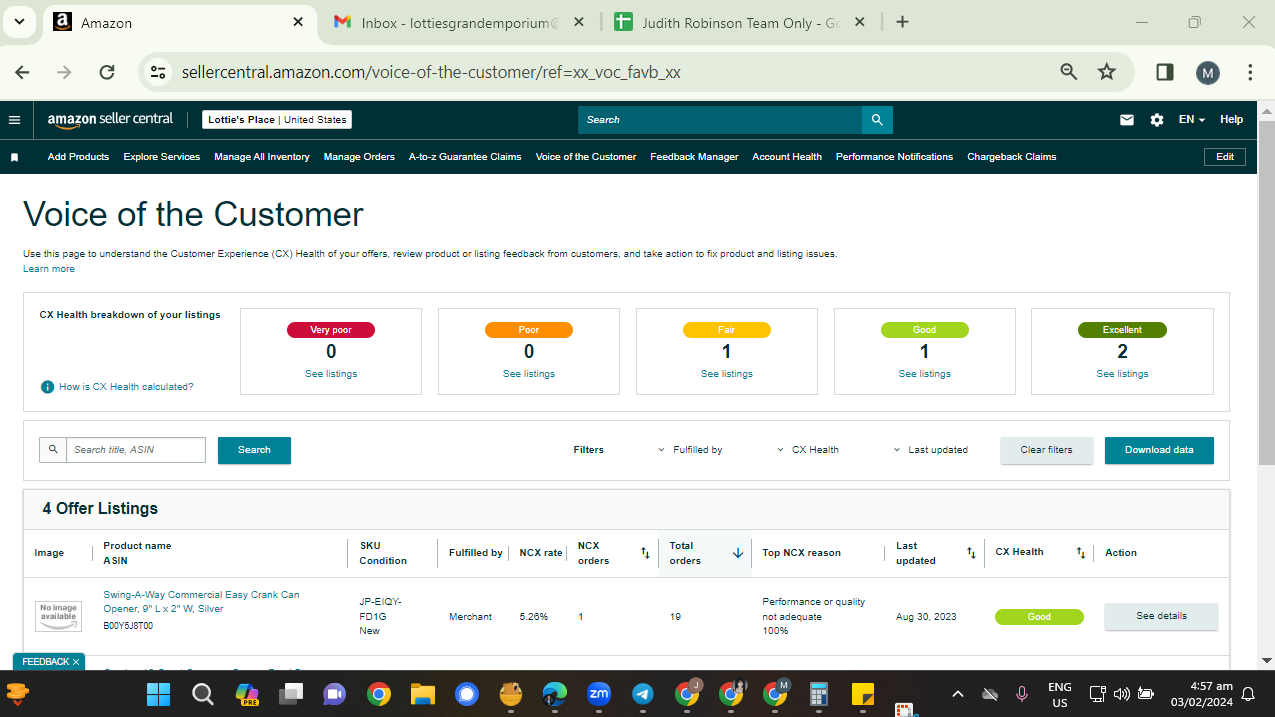
Task: Open Windows taskbar search icon
Action: point(203,694)
